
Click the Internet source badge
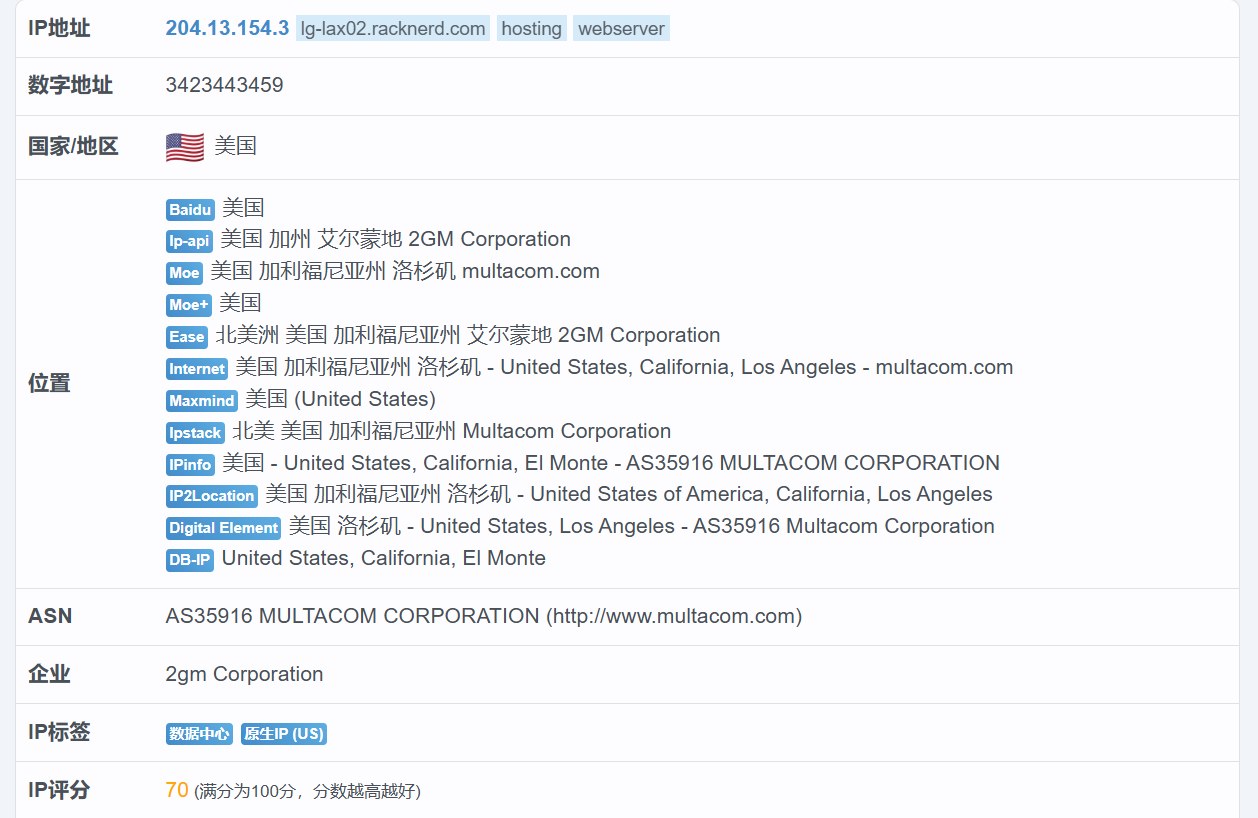pyautogui.click(x=197, y=369)
